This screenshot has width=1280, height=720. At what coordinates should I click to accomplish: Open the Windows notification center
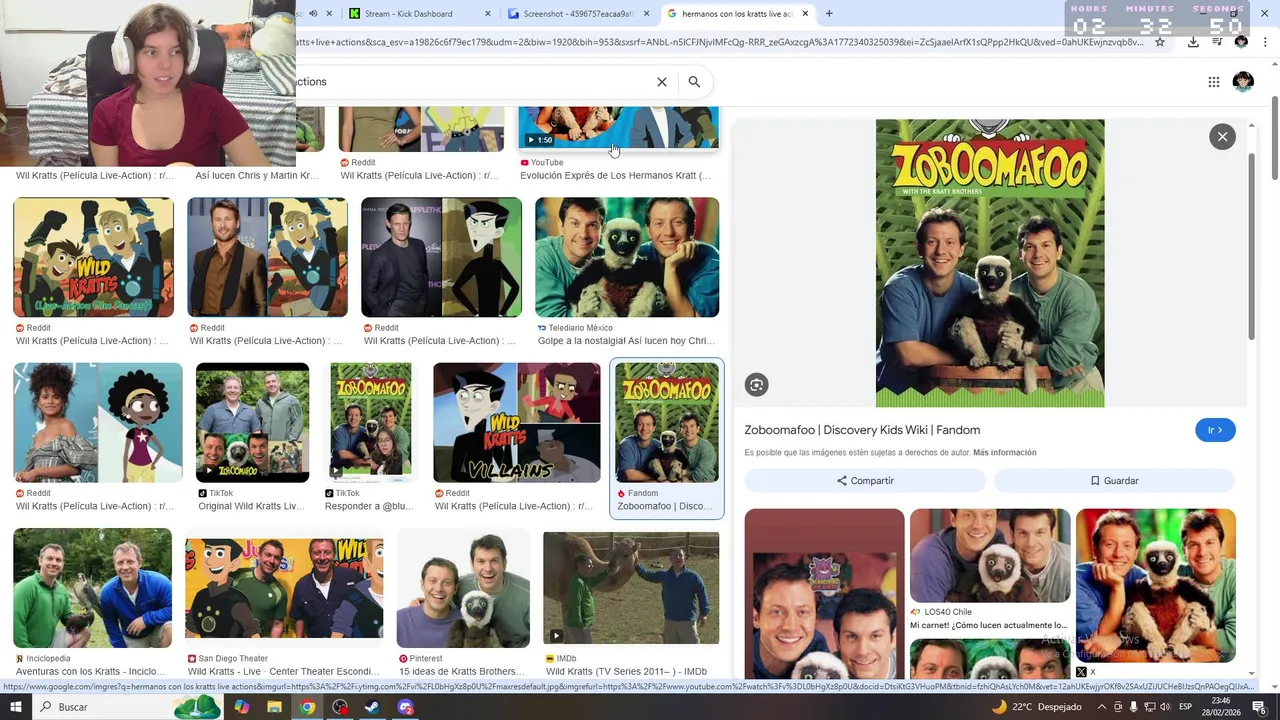pos(1260,707)
